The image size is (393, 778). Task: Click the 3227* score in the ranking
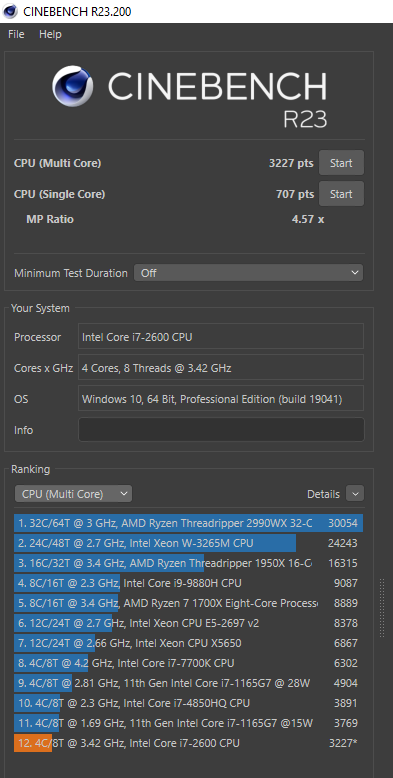click(343, 743)
